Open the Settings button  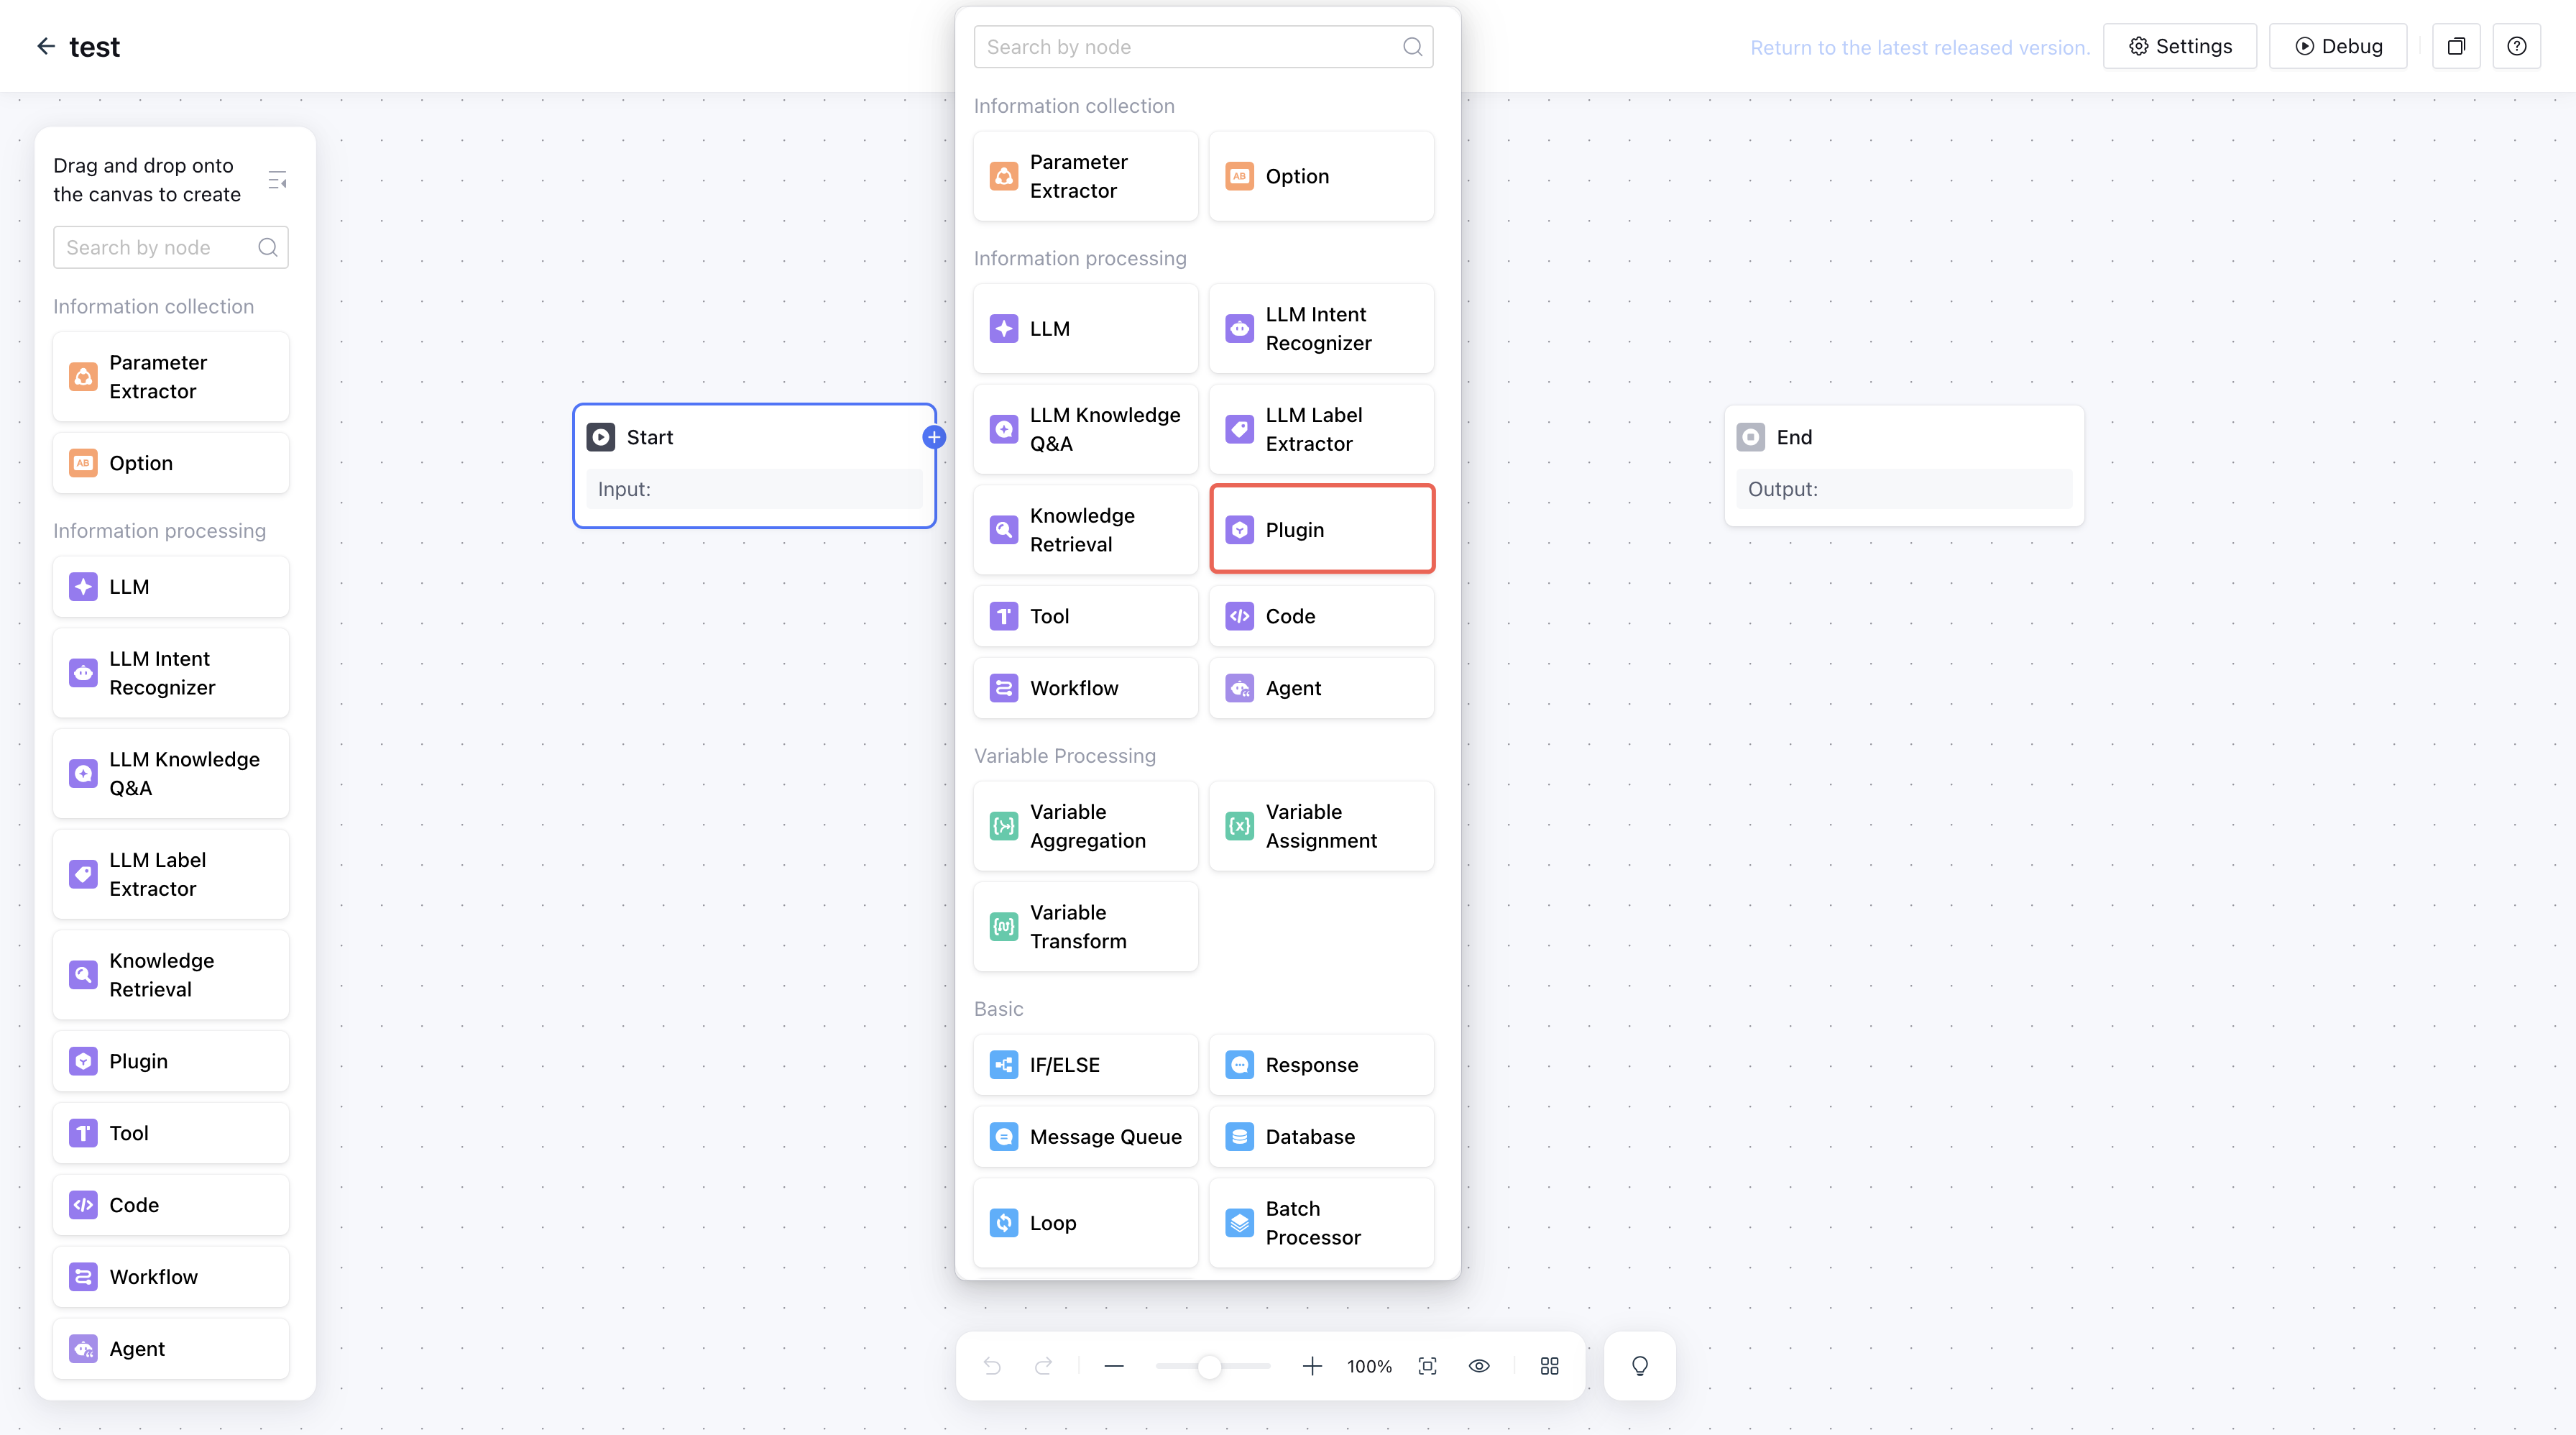click(2180, 46)
